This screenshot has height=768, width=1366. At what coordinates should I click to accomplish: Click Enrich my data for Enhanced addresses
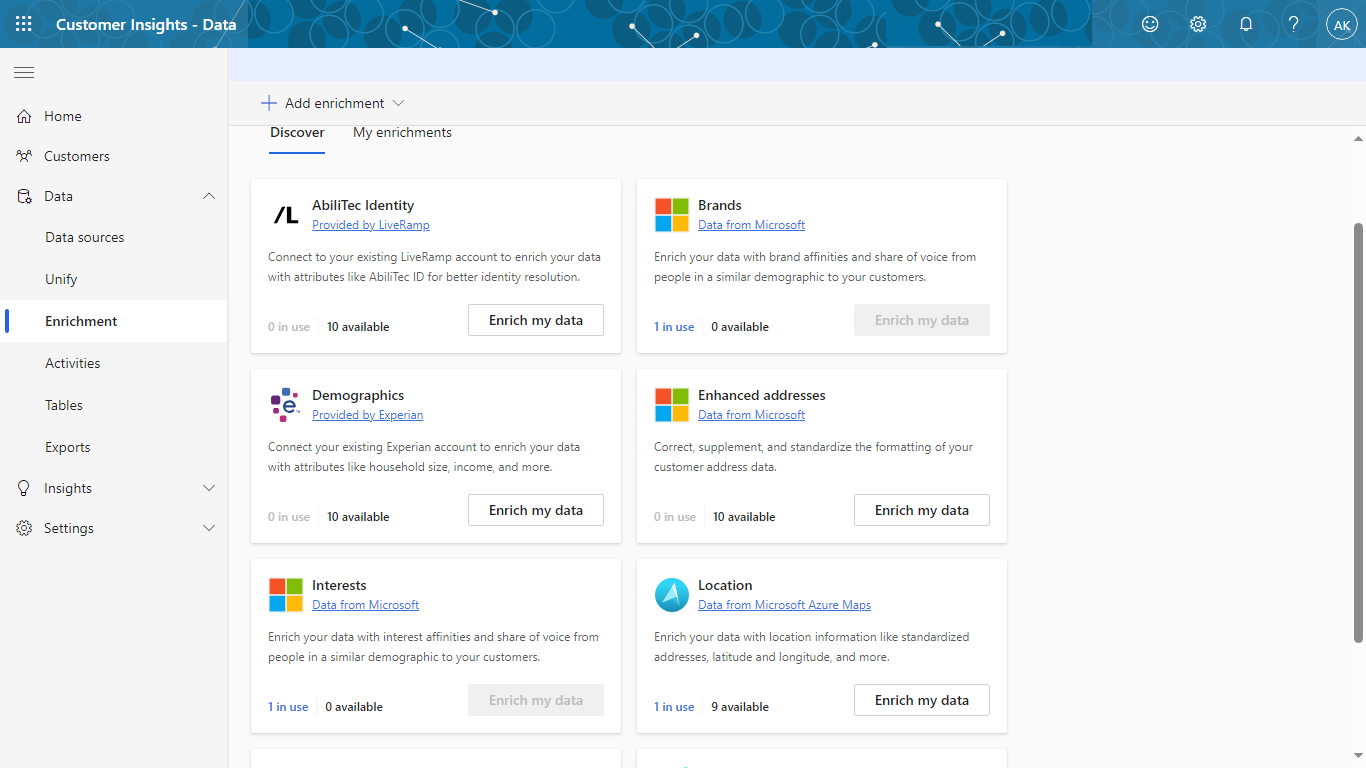(x=921, y=510)
